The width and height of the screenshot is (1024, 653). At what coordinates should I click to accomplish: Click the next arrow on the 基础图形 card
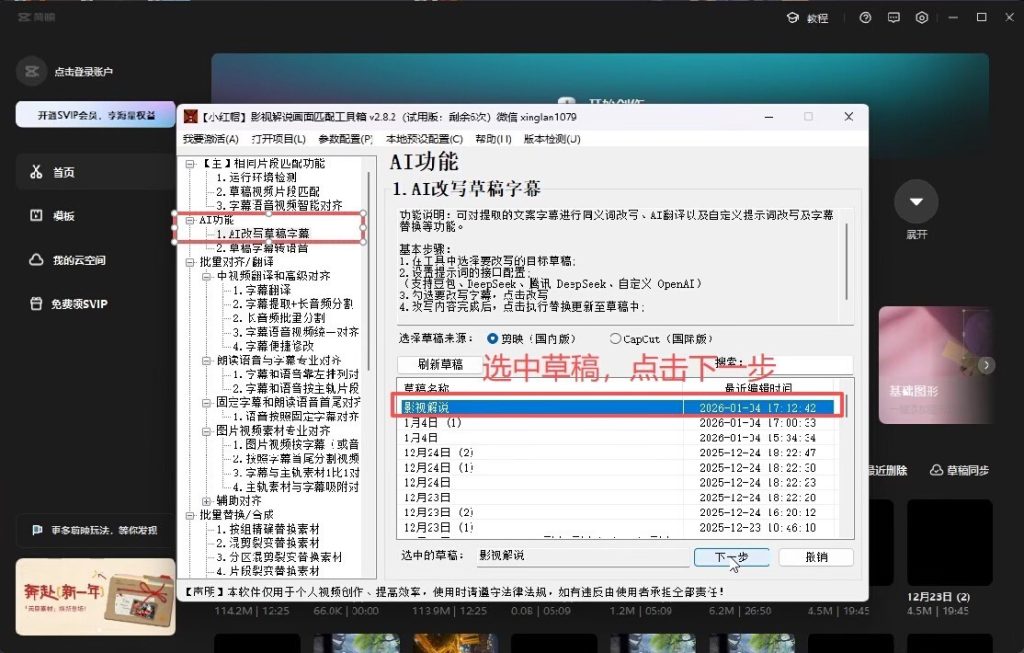coord(986,366)
